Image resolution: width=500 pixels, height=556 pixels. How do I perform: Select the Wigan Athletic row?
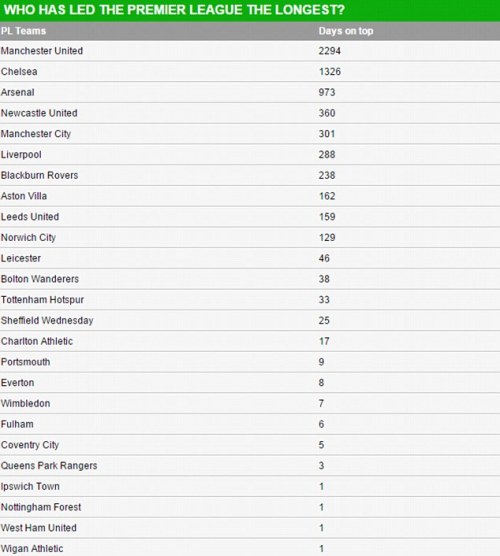pyautogui.click(x=250, y=547)
